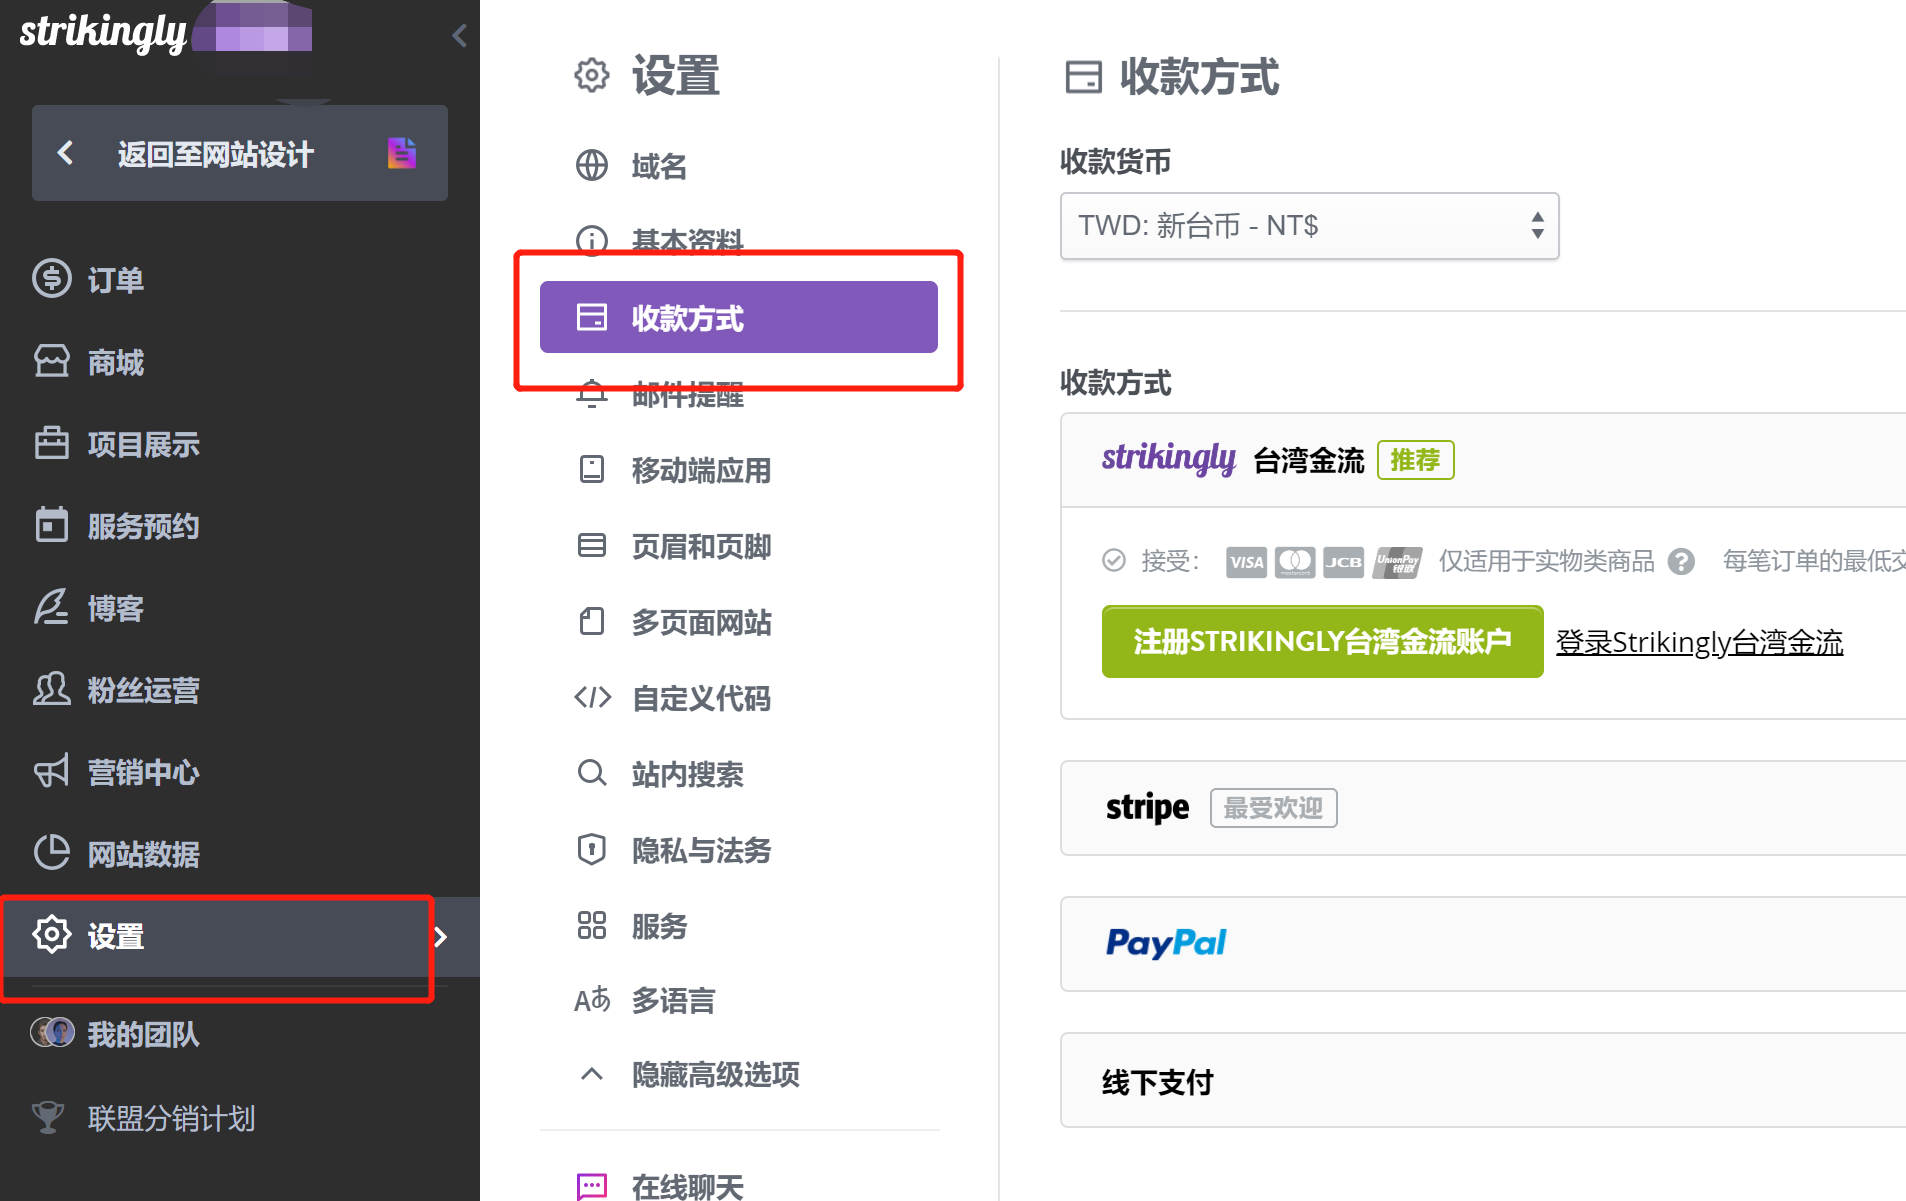Screen dimensions: 1906x1201
Task: Open the 商城 sidebar entry
Action: coord(116,362)
